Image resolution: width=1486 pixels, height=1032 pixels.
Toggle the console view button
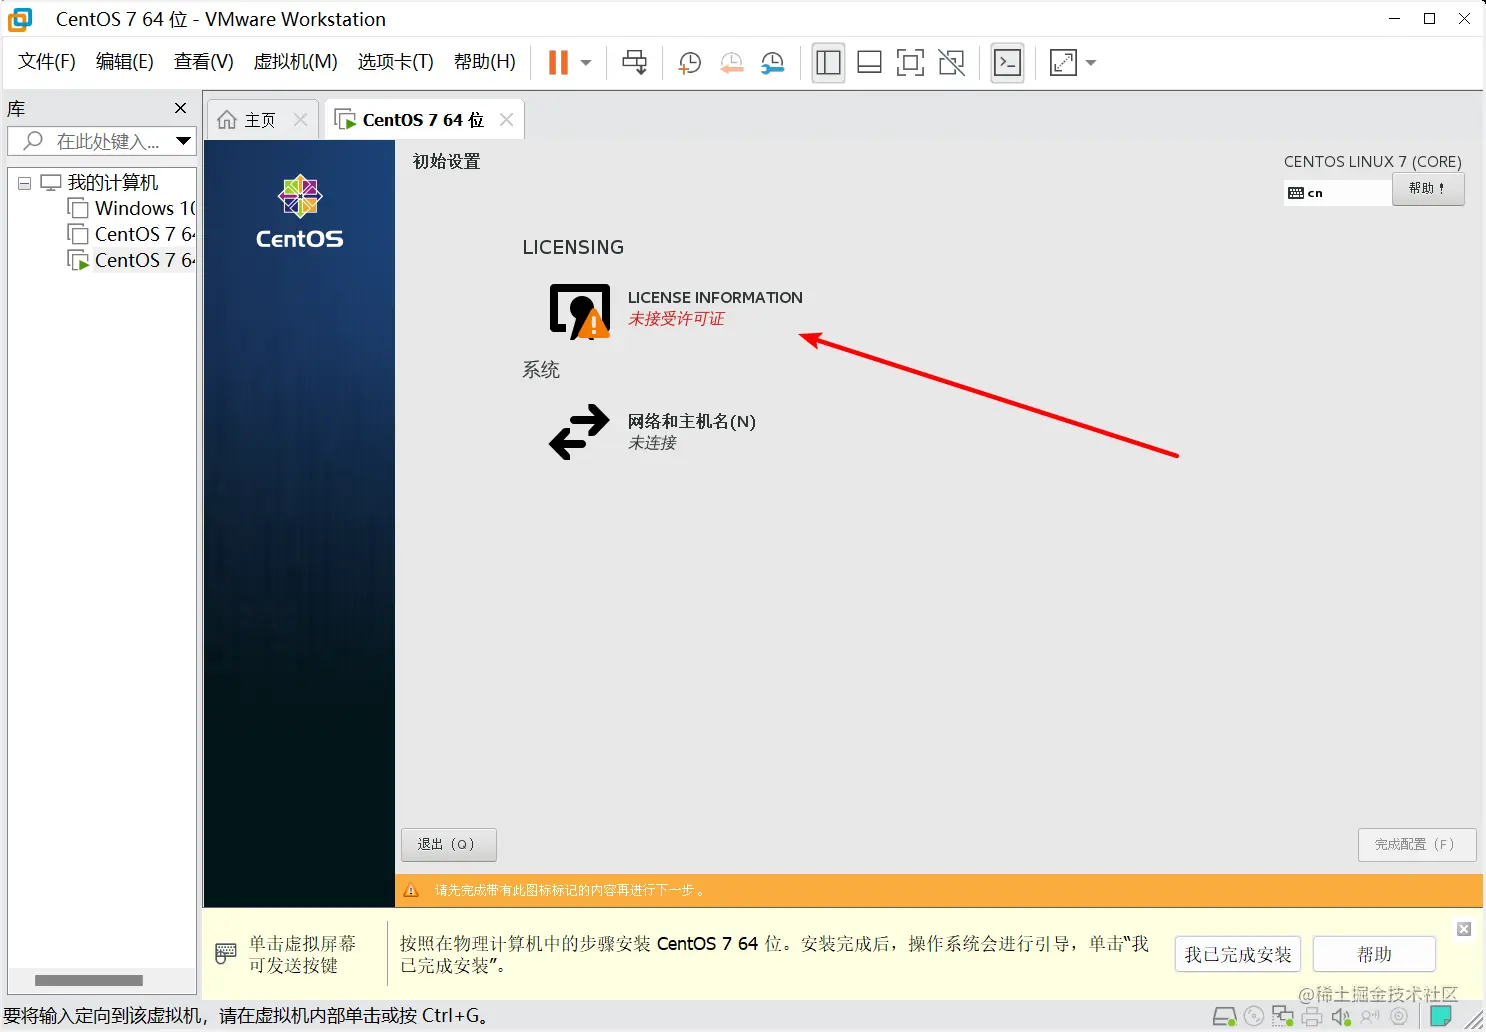(1007, 63)
